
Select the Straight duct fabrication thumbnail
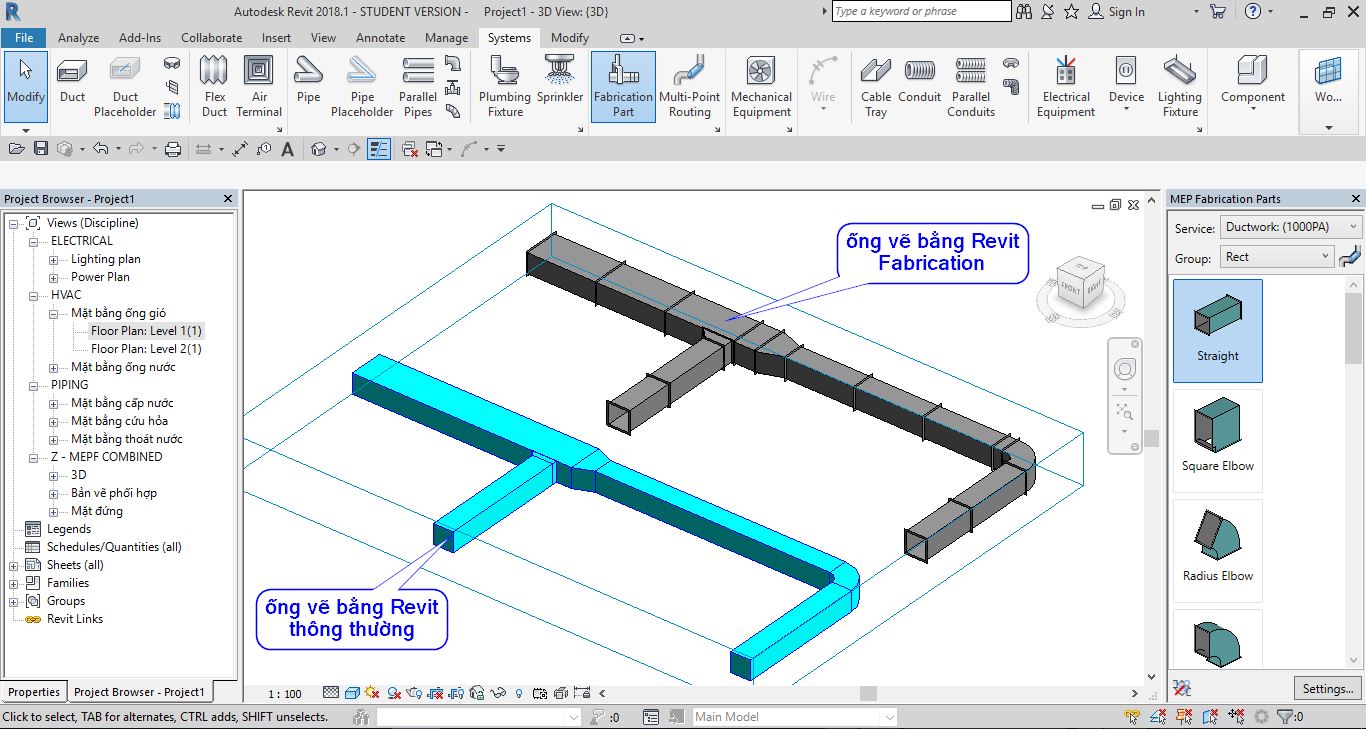(1216, 330)
